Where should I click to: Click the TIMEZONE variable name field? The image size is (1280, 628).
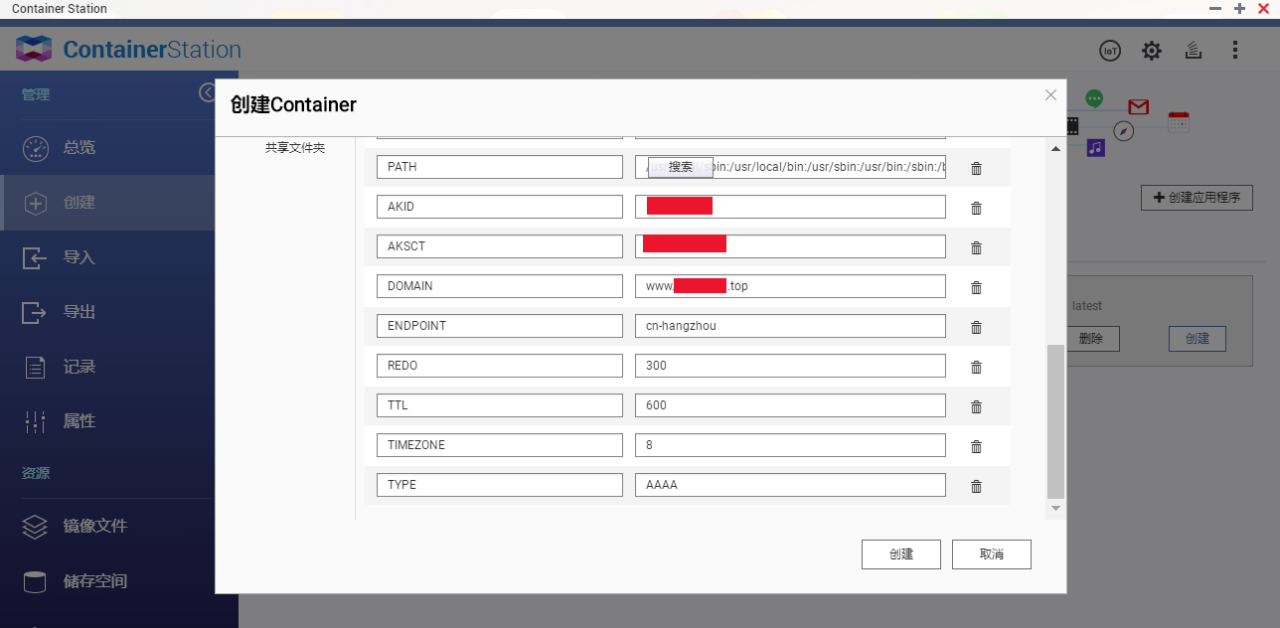click(x=500, y=445)
